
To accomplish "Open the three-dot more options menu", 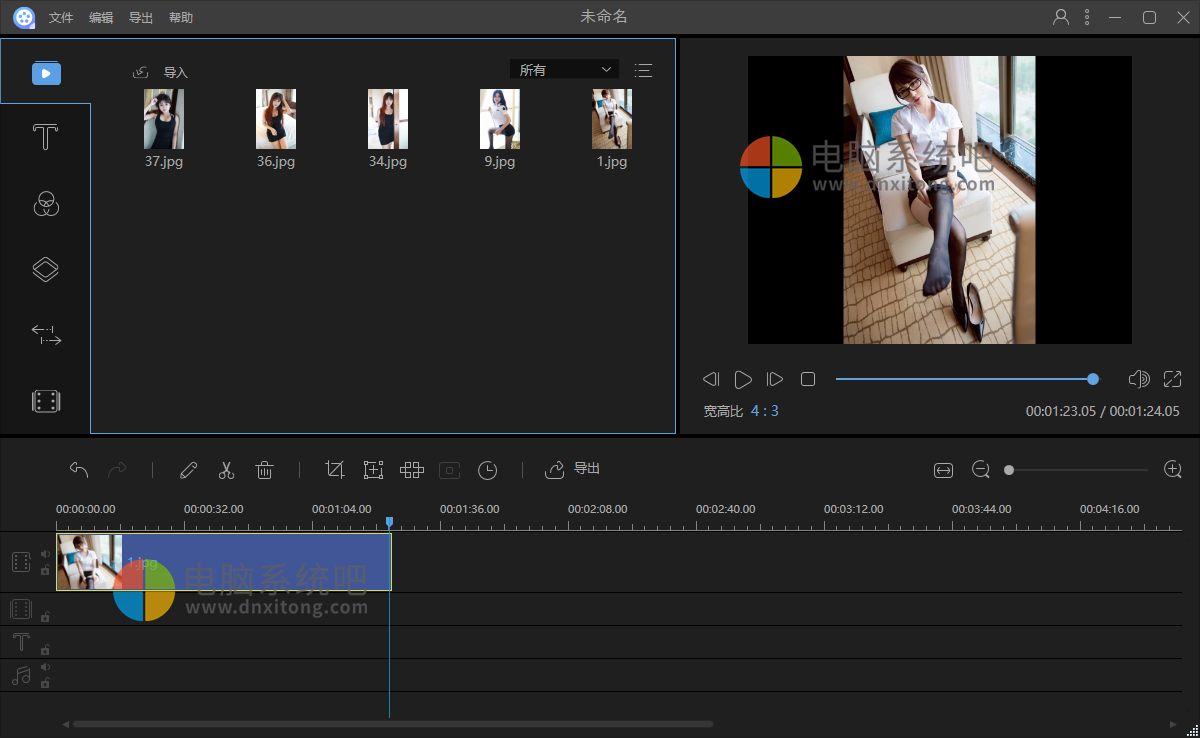I will click(x=1089, y=17).
